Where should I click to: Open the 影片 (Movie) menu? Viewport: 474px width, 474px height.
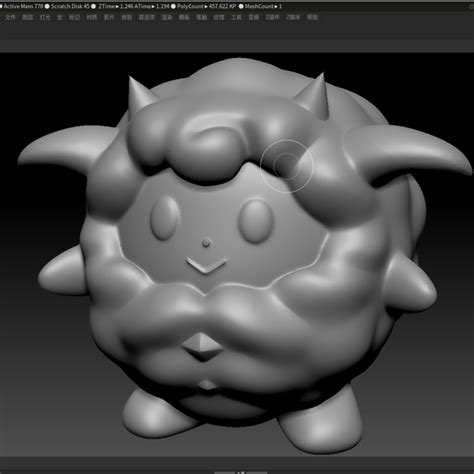coord(109,17)
